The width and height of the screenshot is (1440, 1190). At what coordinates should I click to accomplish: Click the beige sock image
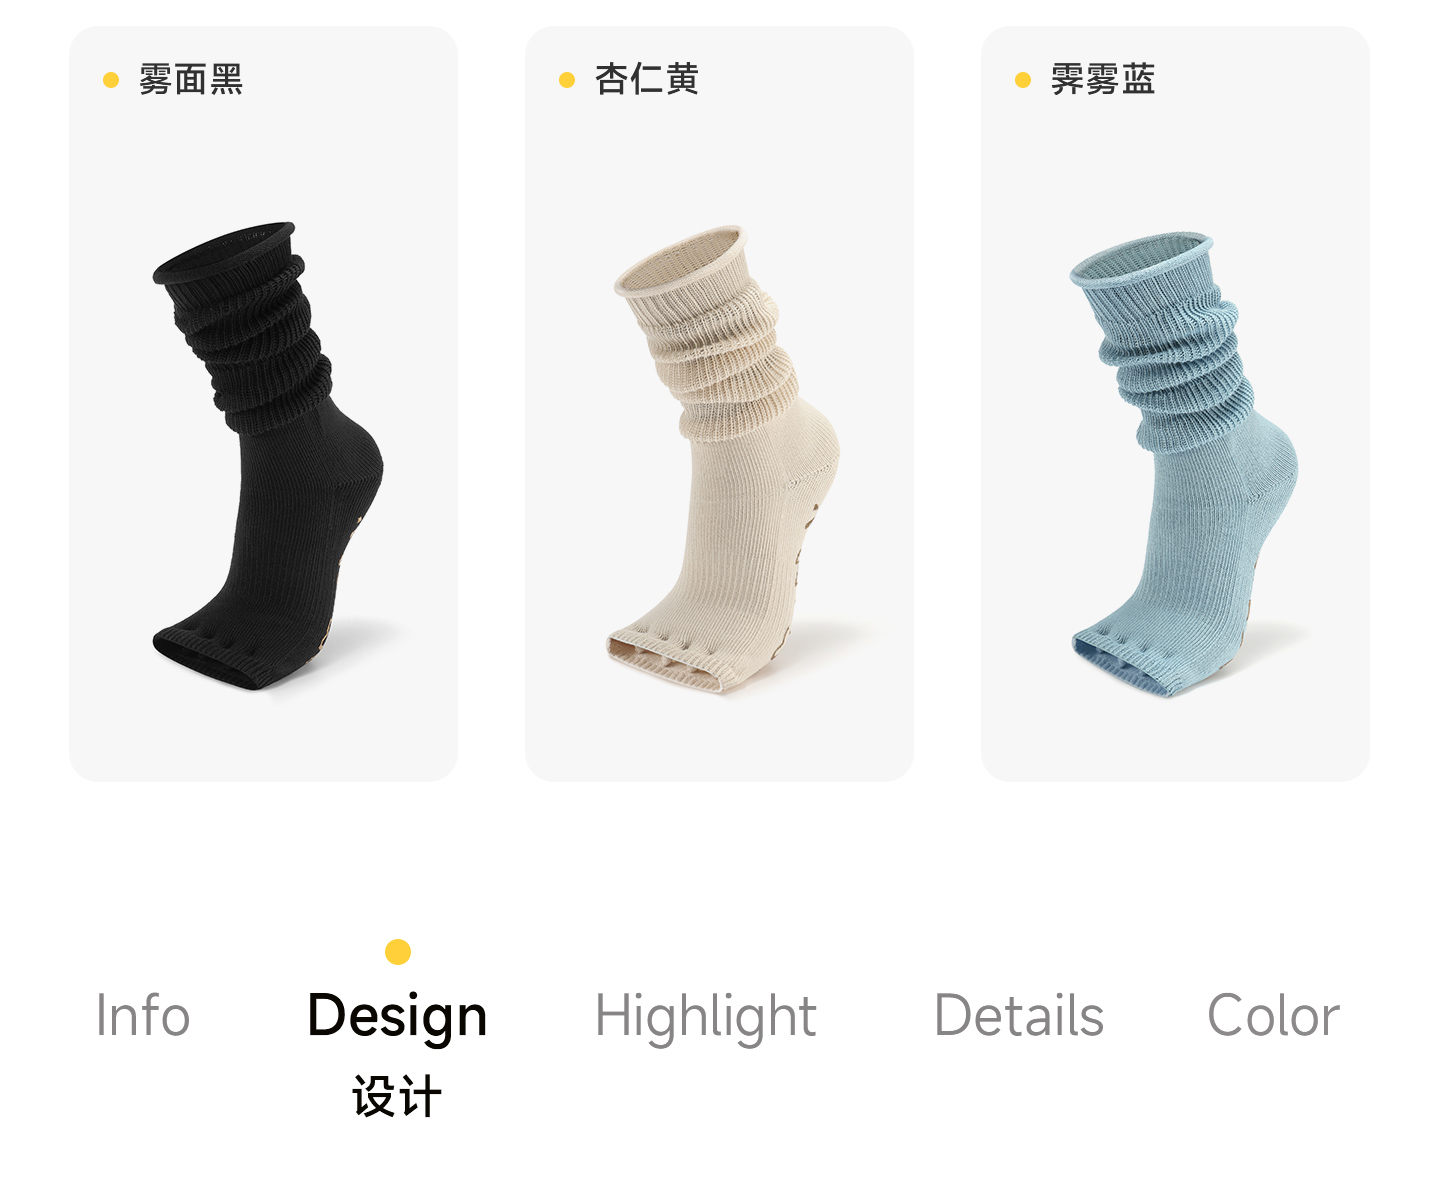tap(724, 460)
